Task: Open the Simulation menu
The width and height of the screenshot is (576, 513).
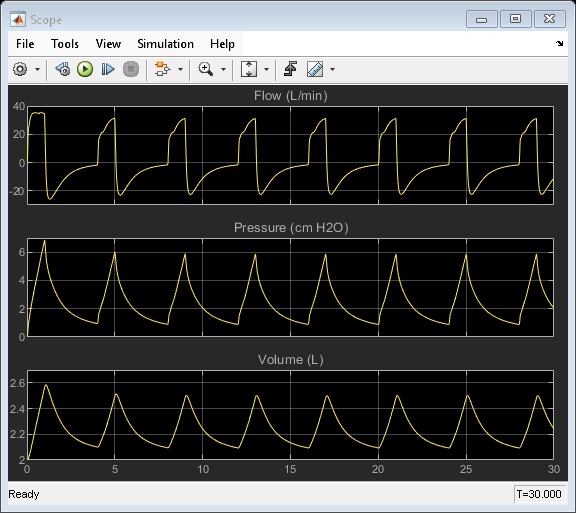Action: point(165,44)
